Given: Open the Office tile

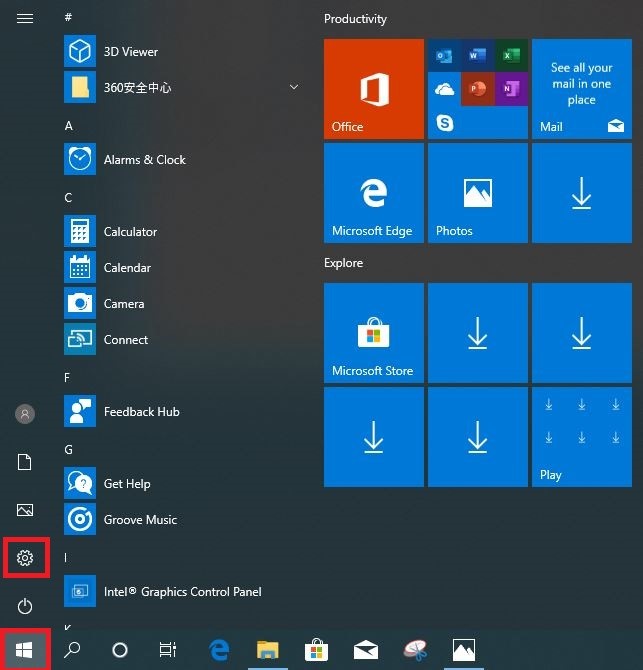Looking at the screenshot, I should point(374,89).
